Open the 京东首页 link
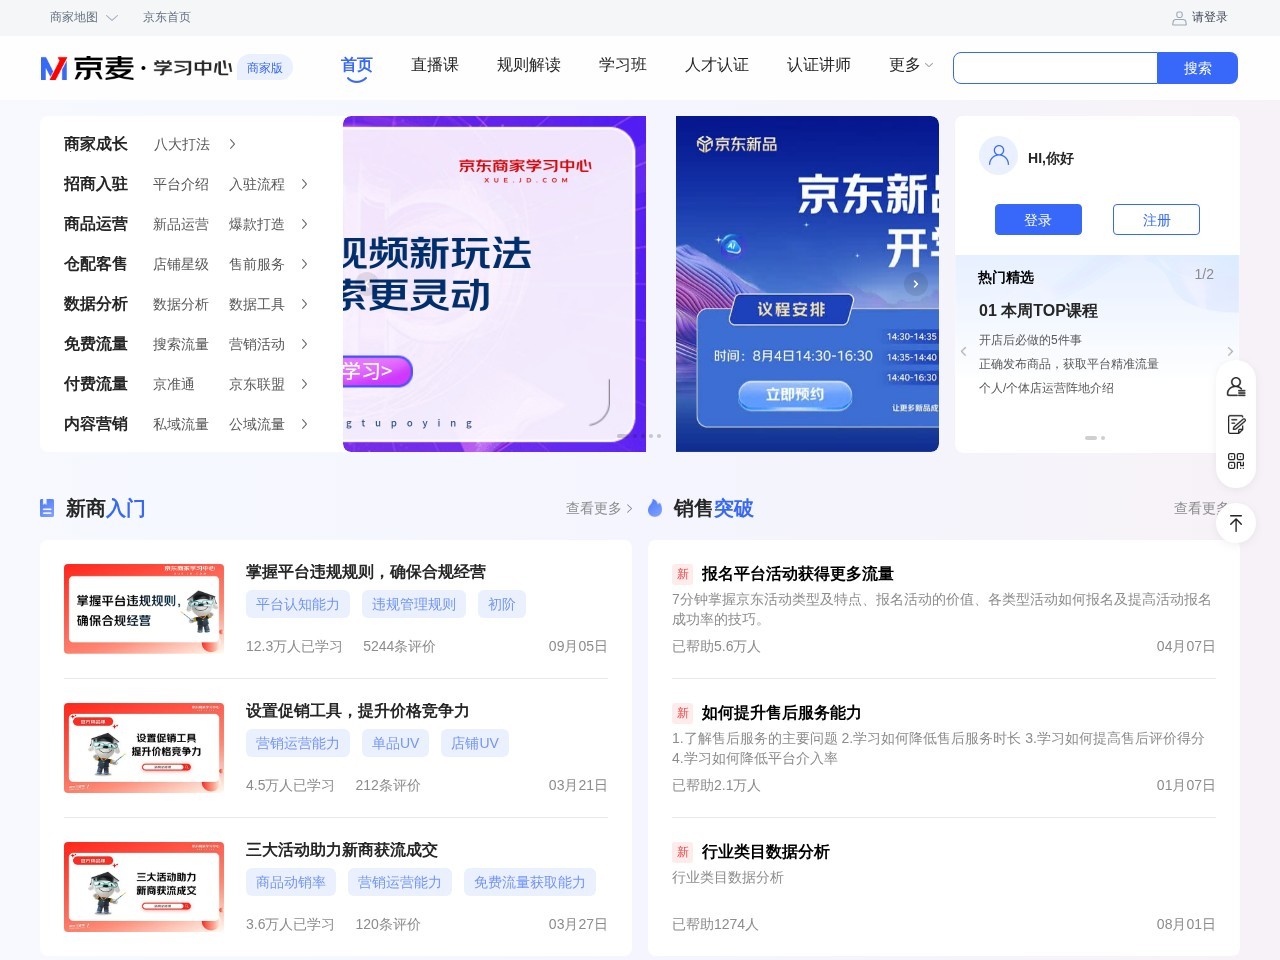Screen dimensions: 1280x960 coord(167,18)
